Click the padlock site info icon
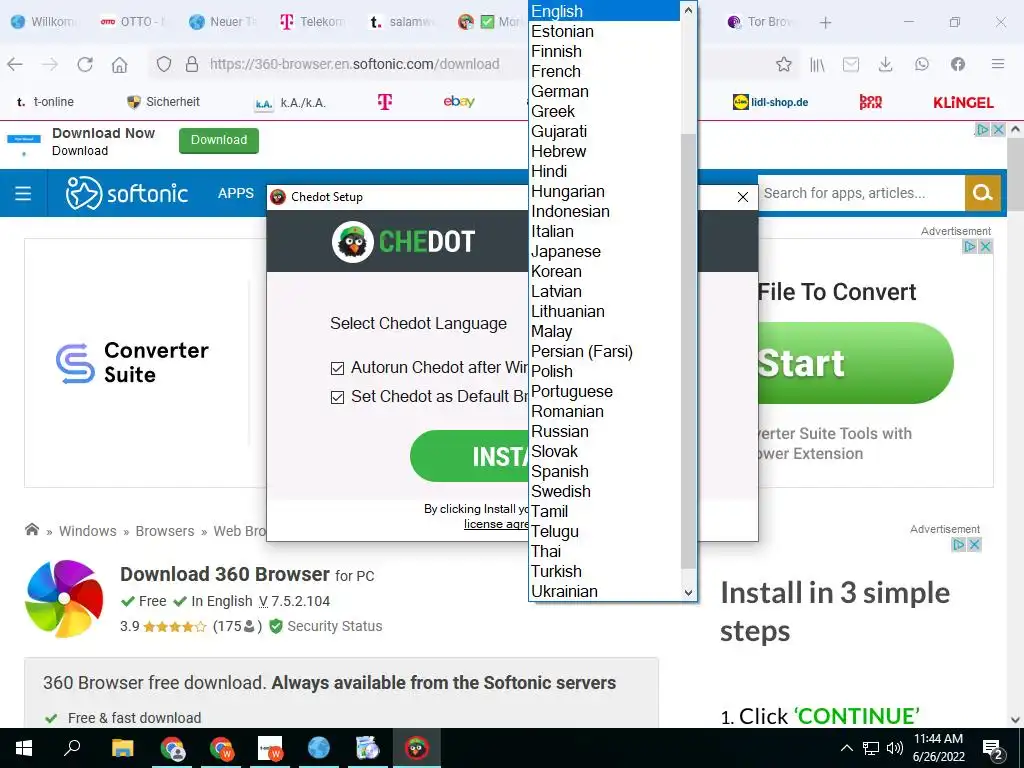1024x768 pixels. point(191,64)
